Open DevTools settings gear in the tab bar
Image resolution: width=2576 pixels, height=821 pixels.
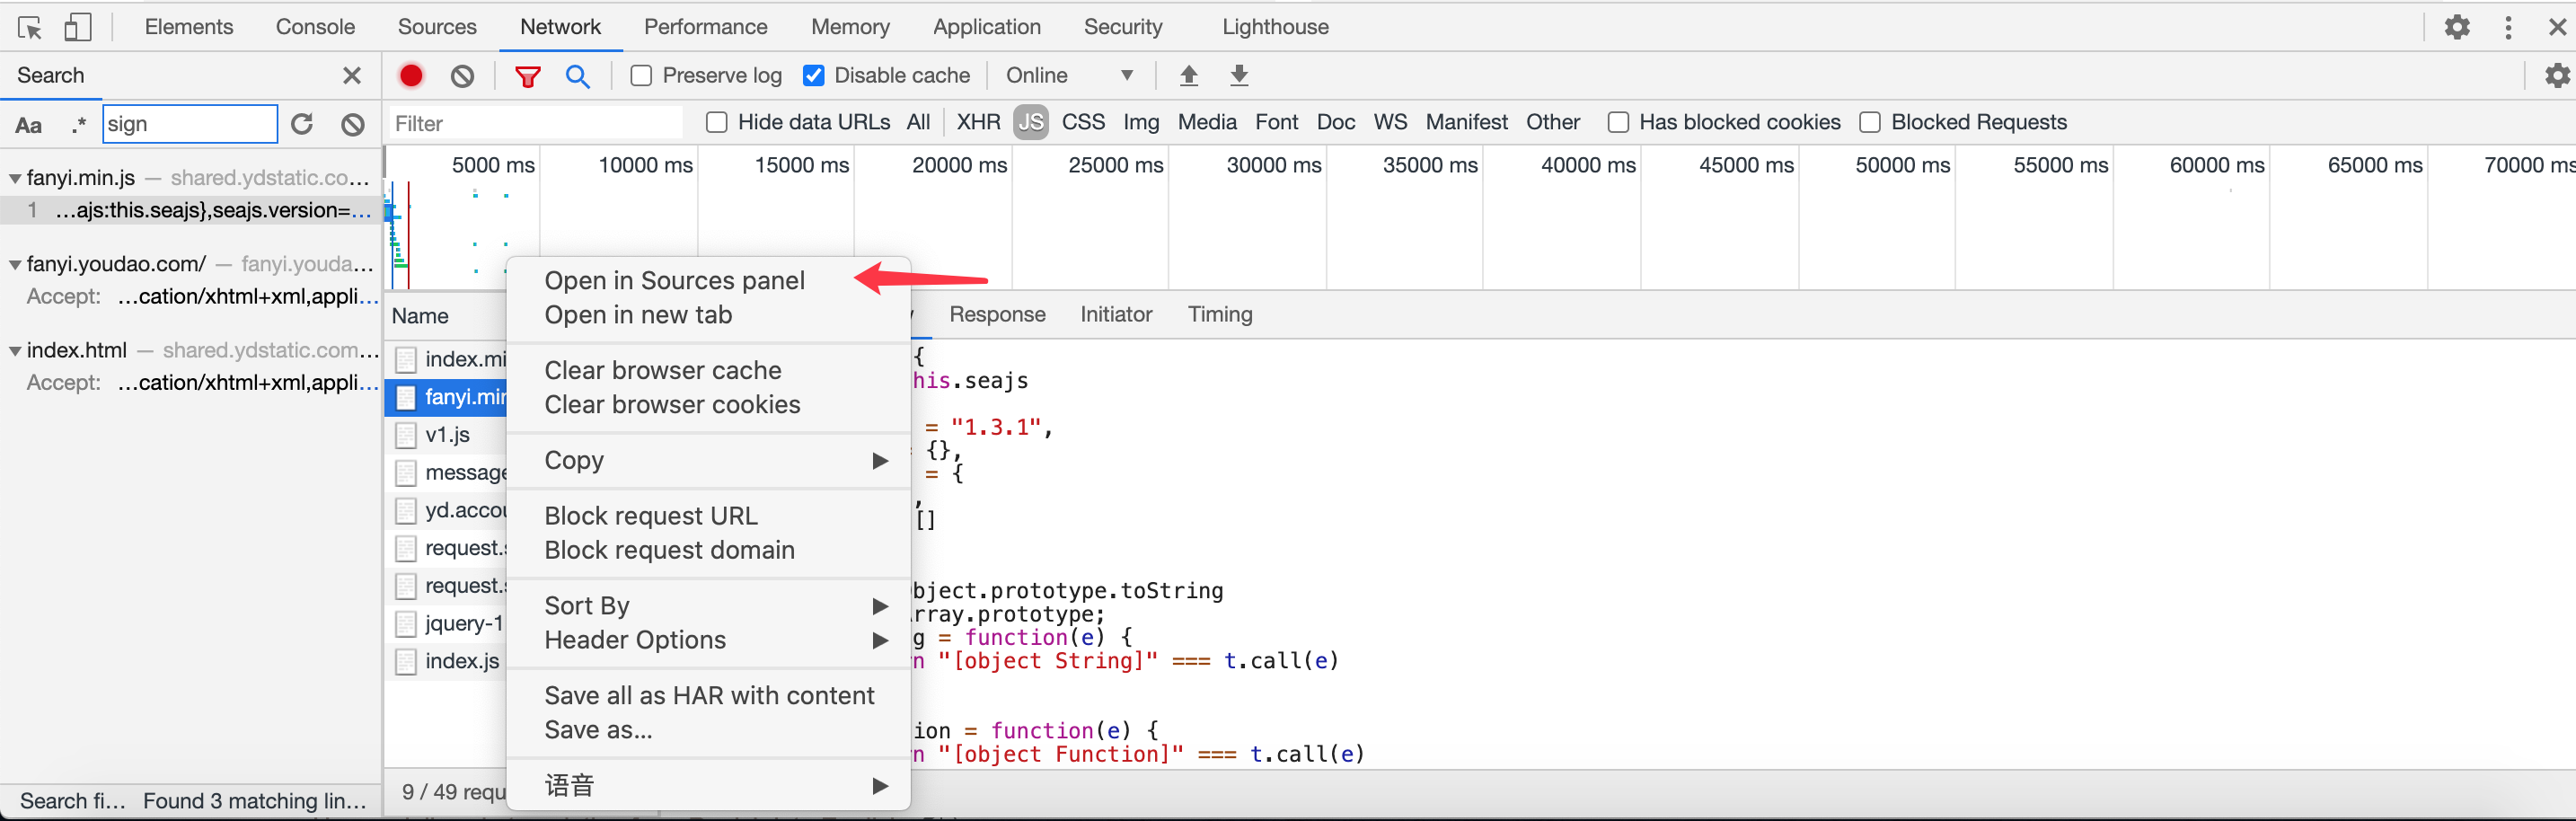pyautogui.click(x=2457, y=27)
